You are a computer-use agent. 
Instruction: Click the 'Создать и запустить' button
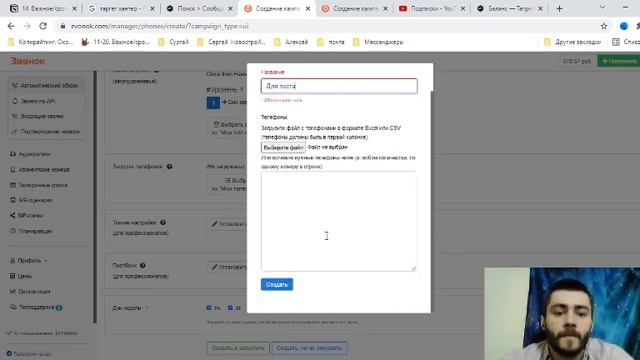238,348
